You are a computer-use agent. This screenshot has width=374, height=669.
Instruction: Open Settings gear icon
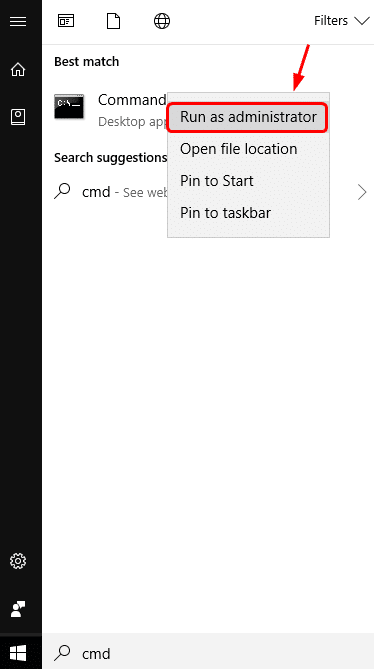[18, 561]
